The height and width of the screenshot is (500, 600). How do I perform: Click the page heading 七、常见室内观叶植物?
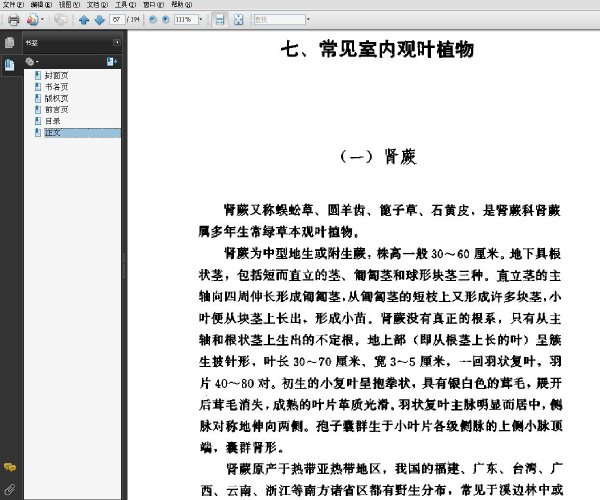[x=378, y=49]
